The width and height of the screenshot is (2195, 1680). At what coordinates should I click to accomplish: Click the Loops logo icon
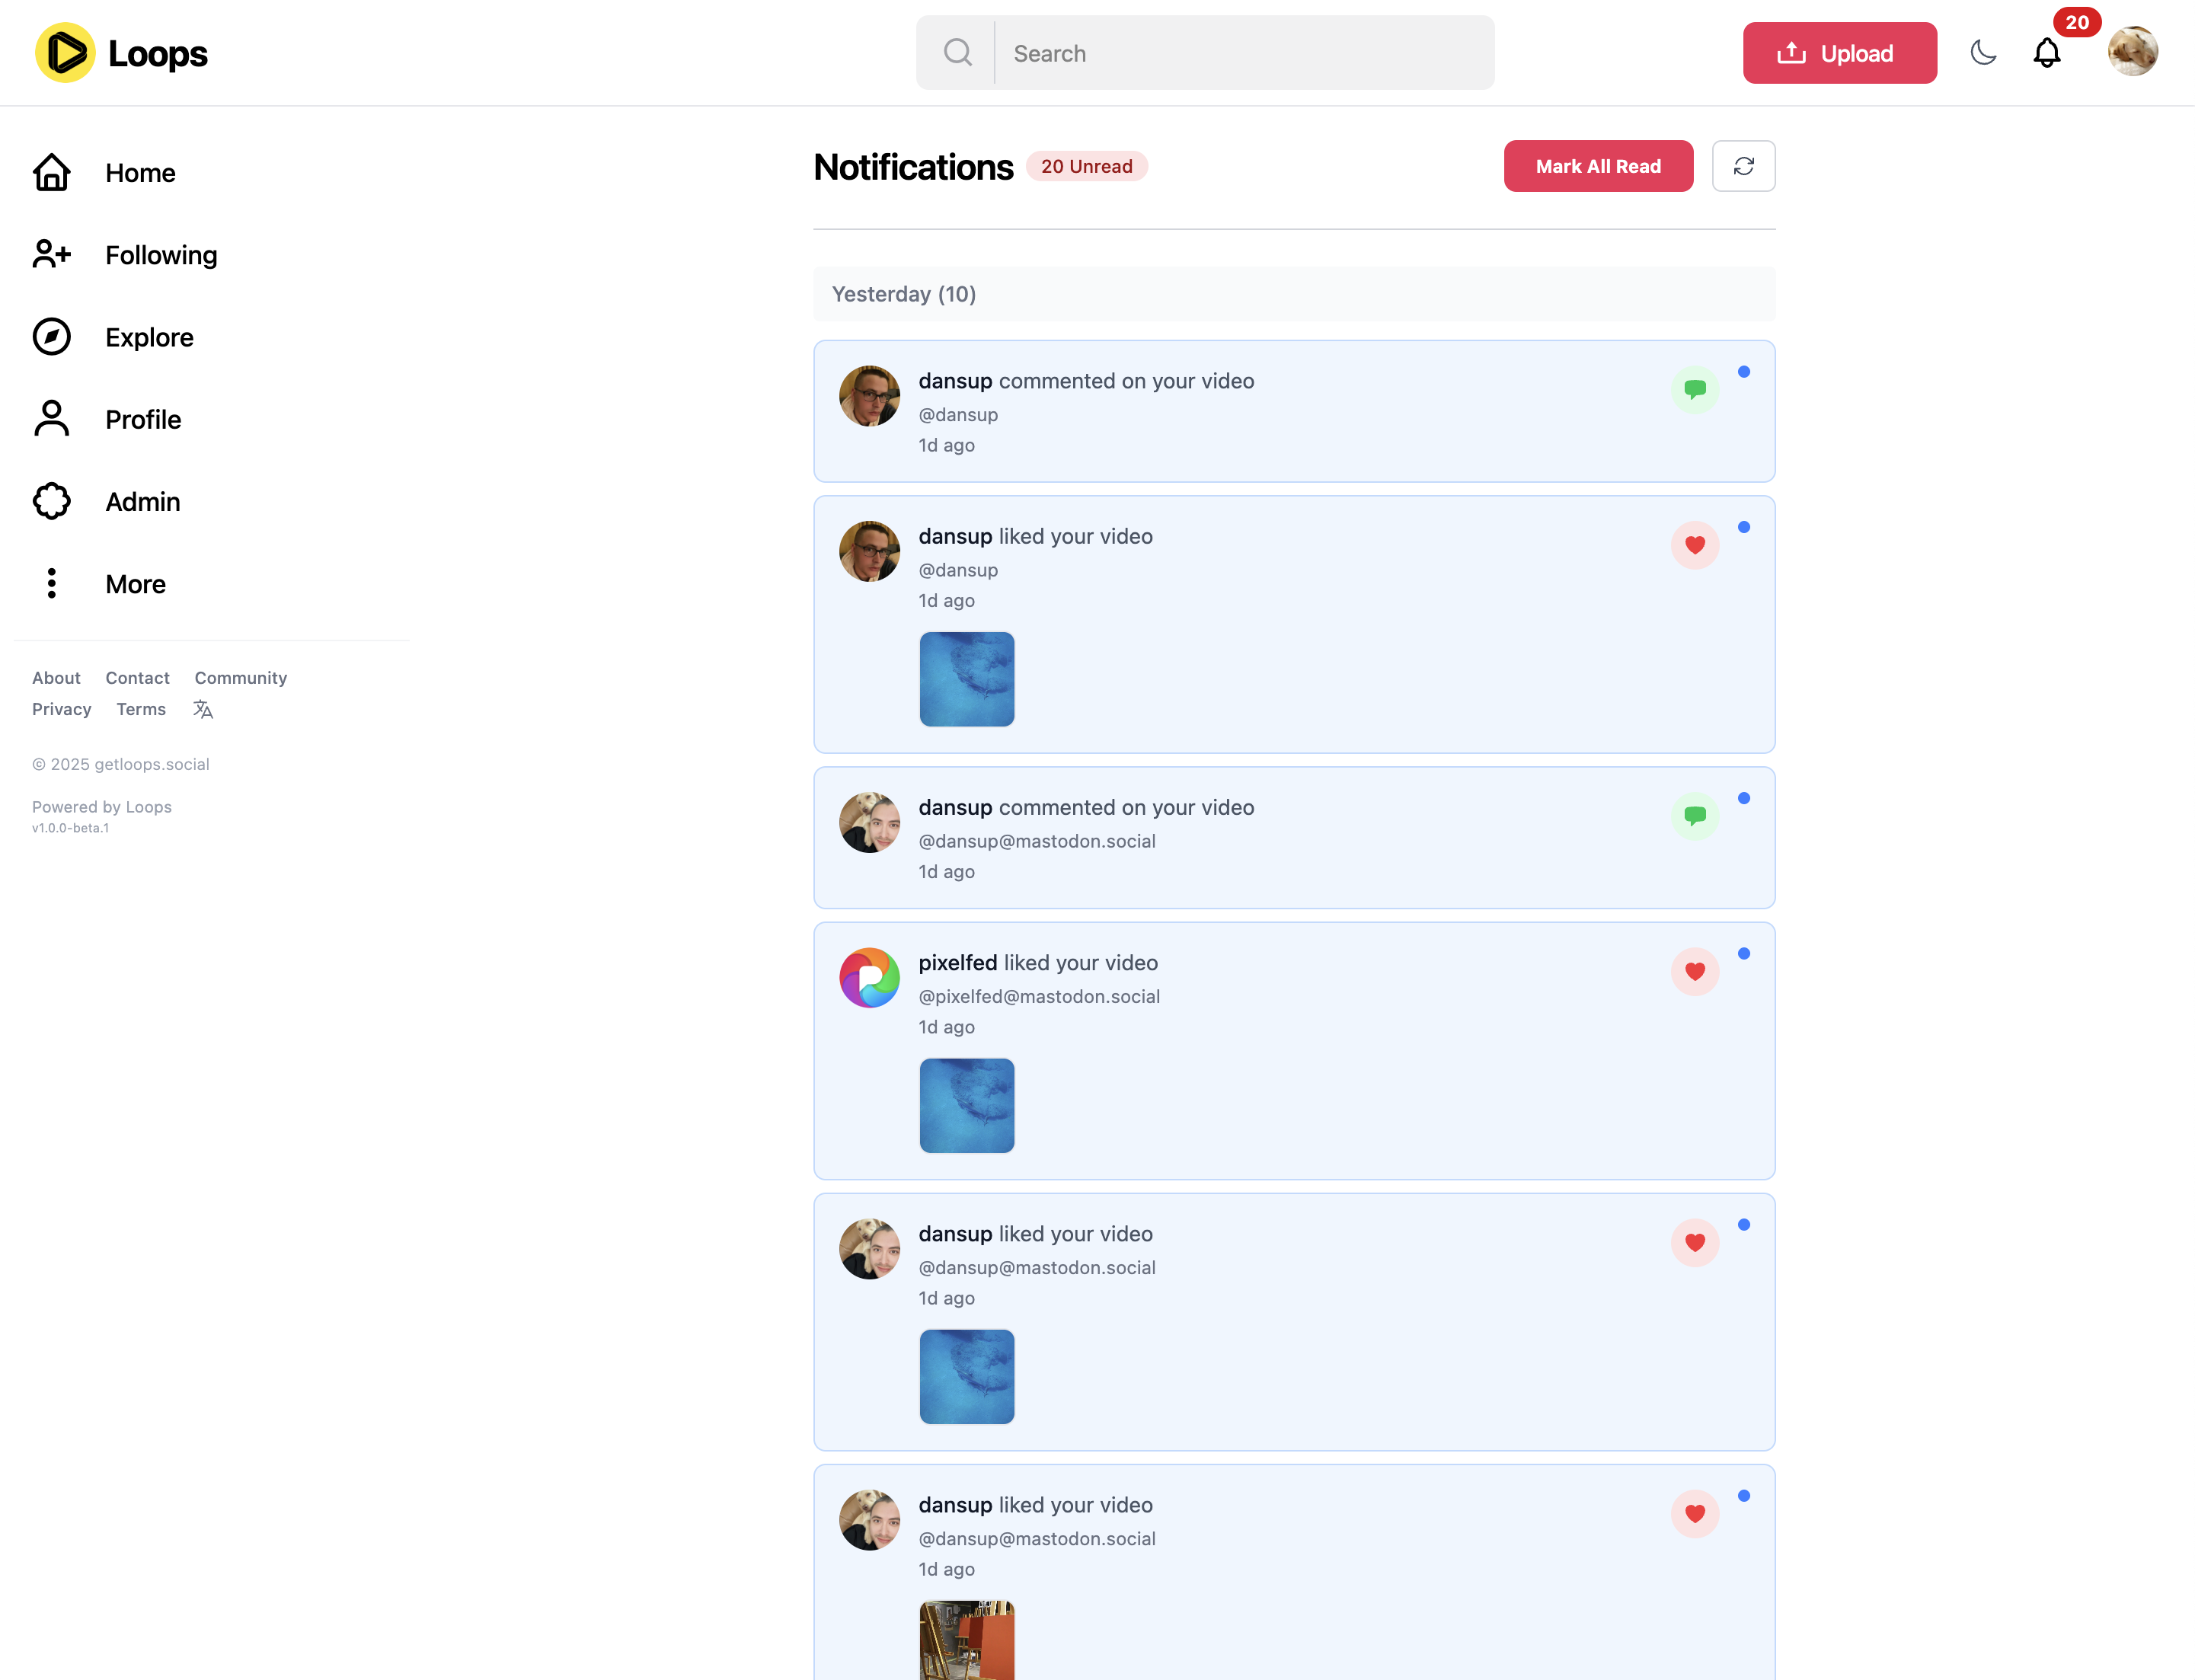[x=65, y=53]
